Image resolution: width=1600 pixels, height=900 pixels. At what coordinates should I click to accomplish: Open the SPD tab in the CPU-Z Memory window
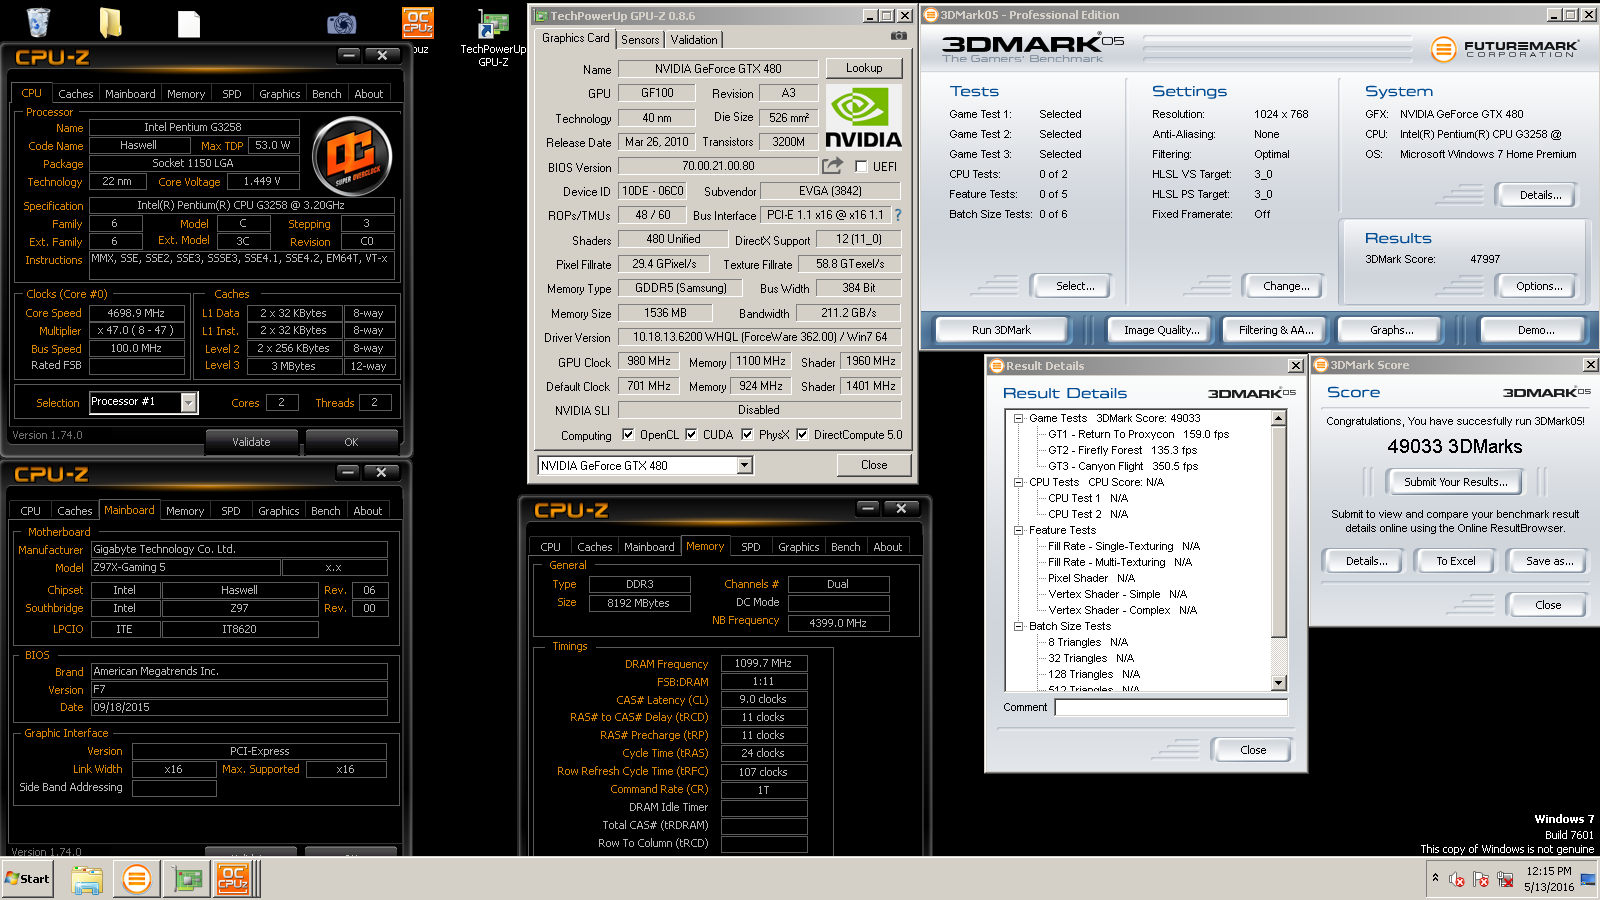751,547
